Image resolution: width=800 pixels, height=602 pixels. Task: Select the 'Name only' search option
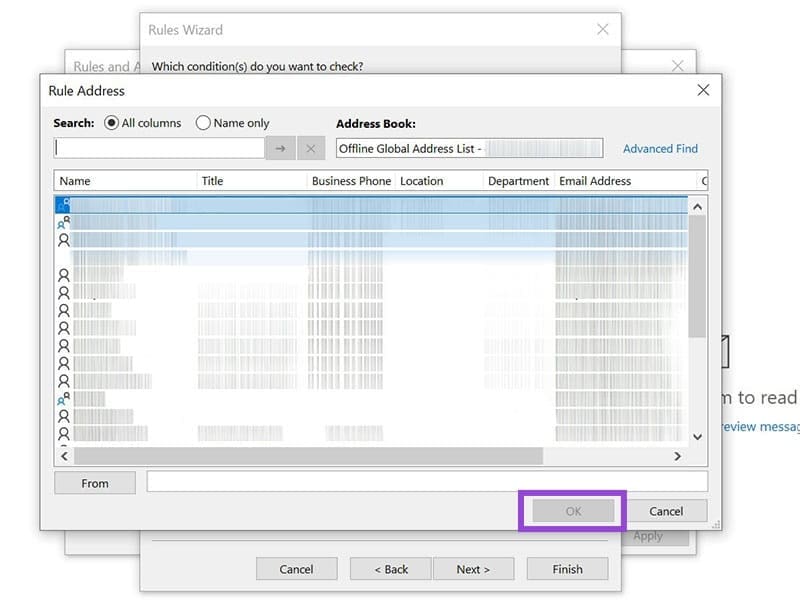pos(204,123)
